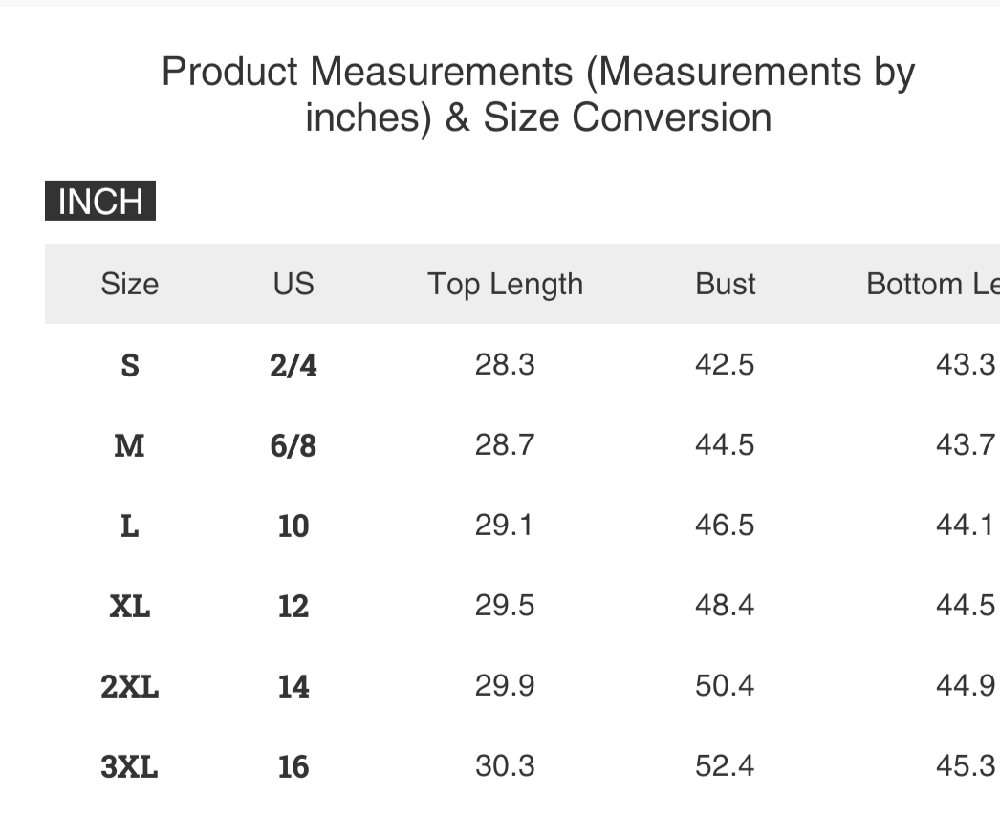Select the S size row label
This screenshot has width=1000, height=816.
[130, 366]
